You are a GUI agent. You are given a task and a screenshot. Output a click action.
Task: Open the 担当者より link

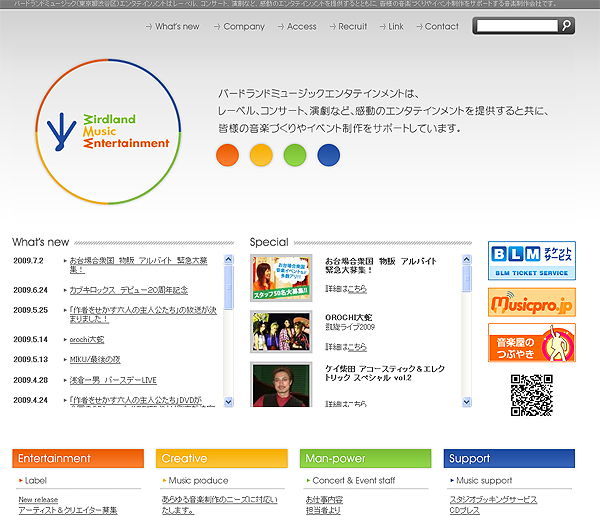pyautogui.click(x=323, y=510)
